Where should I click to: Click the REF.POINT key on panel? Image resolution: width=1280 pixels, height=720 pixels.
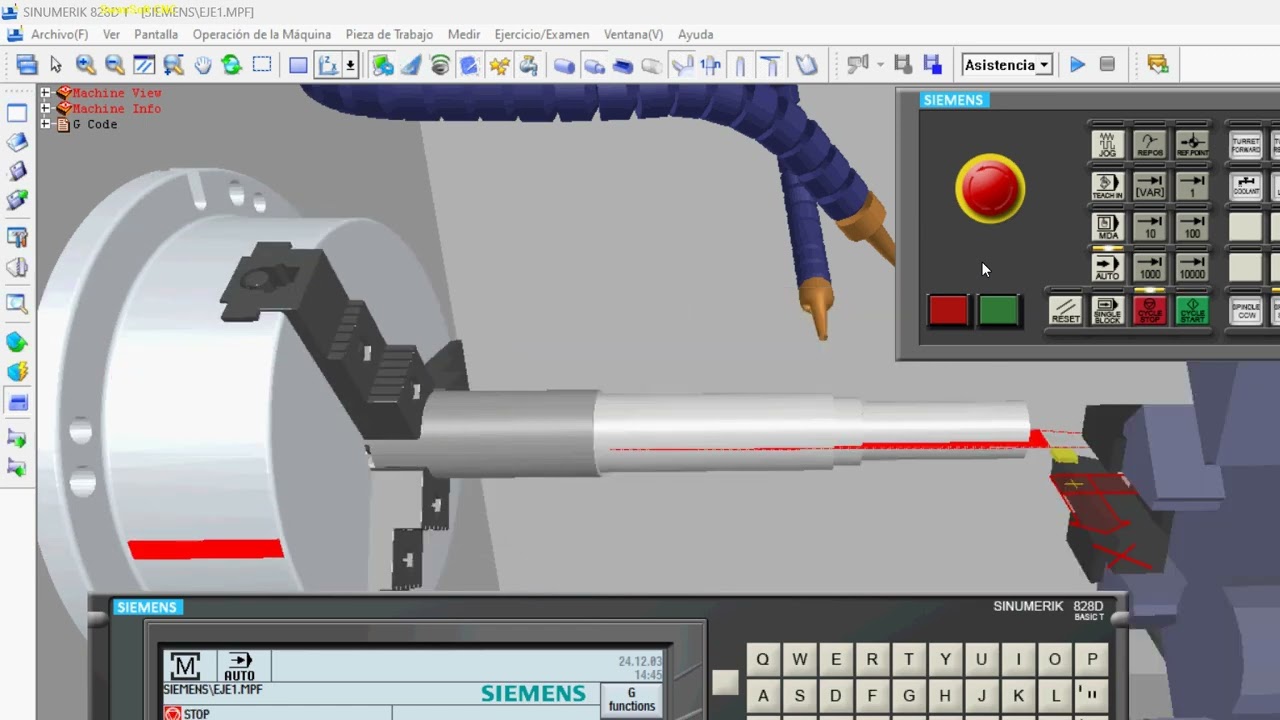click(x=1192, y=144)
